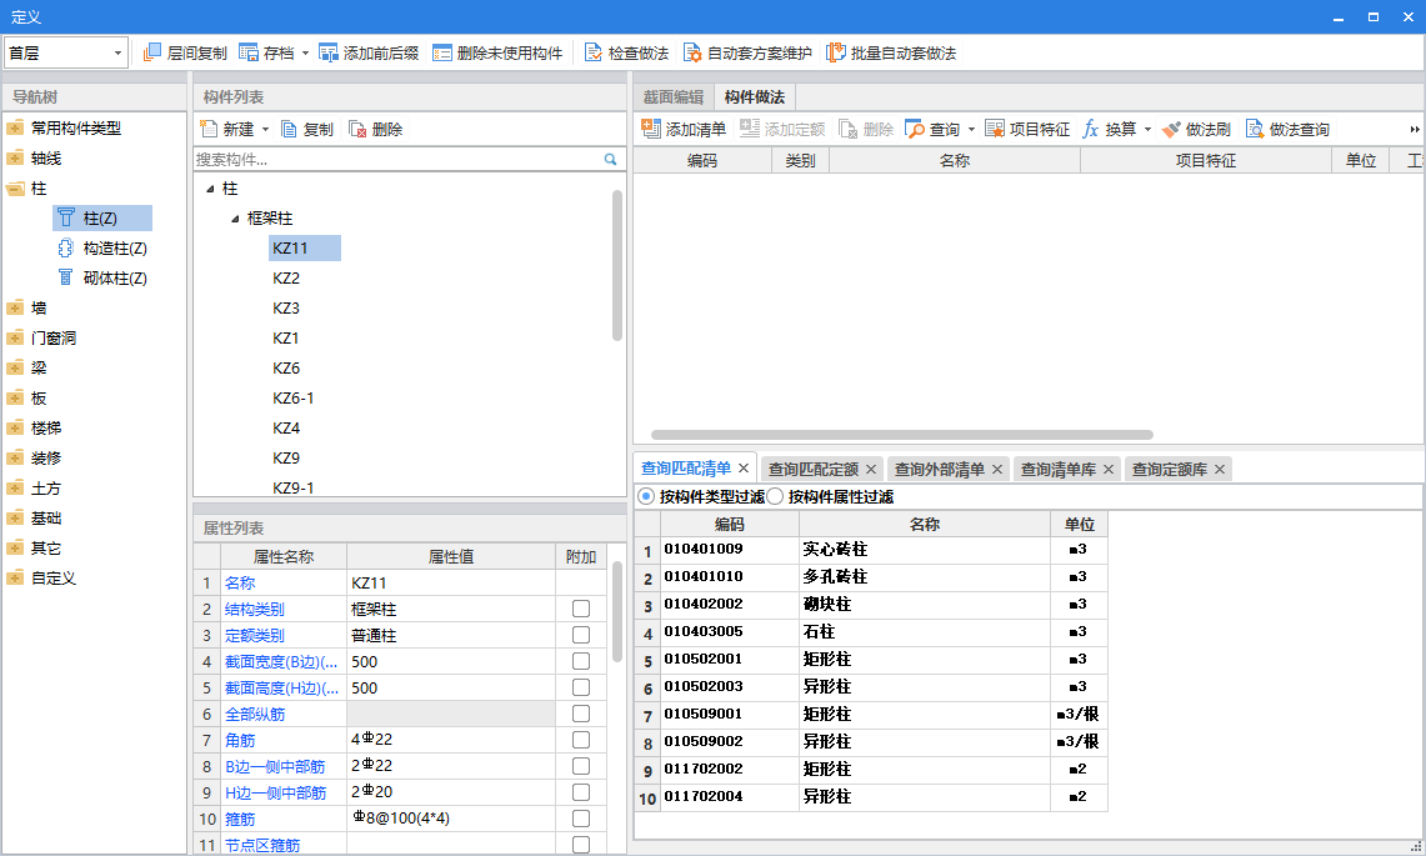Click the 层间复制 toolbar icon
Viewport: 1426px width, 856px height.
pos(152,53)
